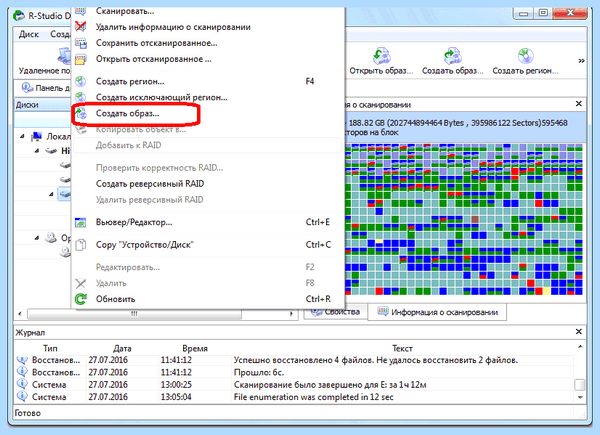
Task: Click the Viewer/Editor menu icon
Action: point(81,222)
